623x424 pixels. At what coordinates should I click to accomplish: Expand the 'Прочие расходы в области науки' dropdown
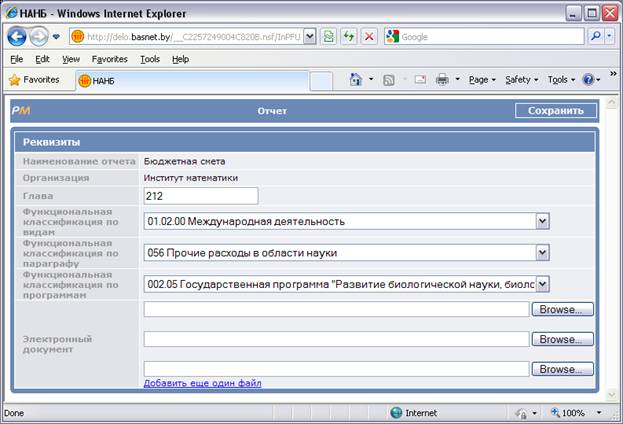click(x=542, y=252)
